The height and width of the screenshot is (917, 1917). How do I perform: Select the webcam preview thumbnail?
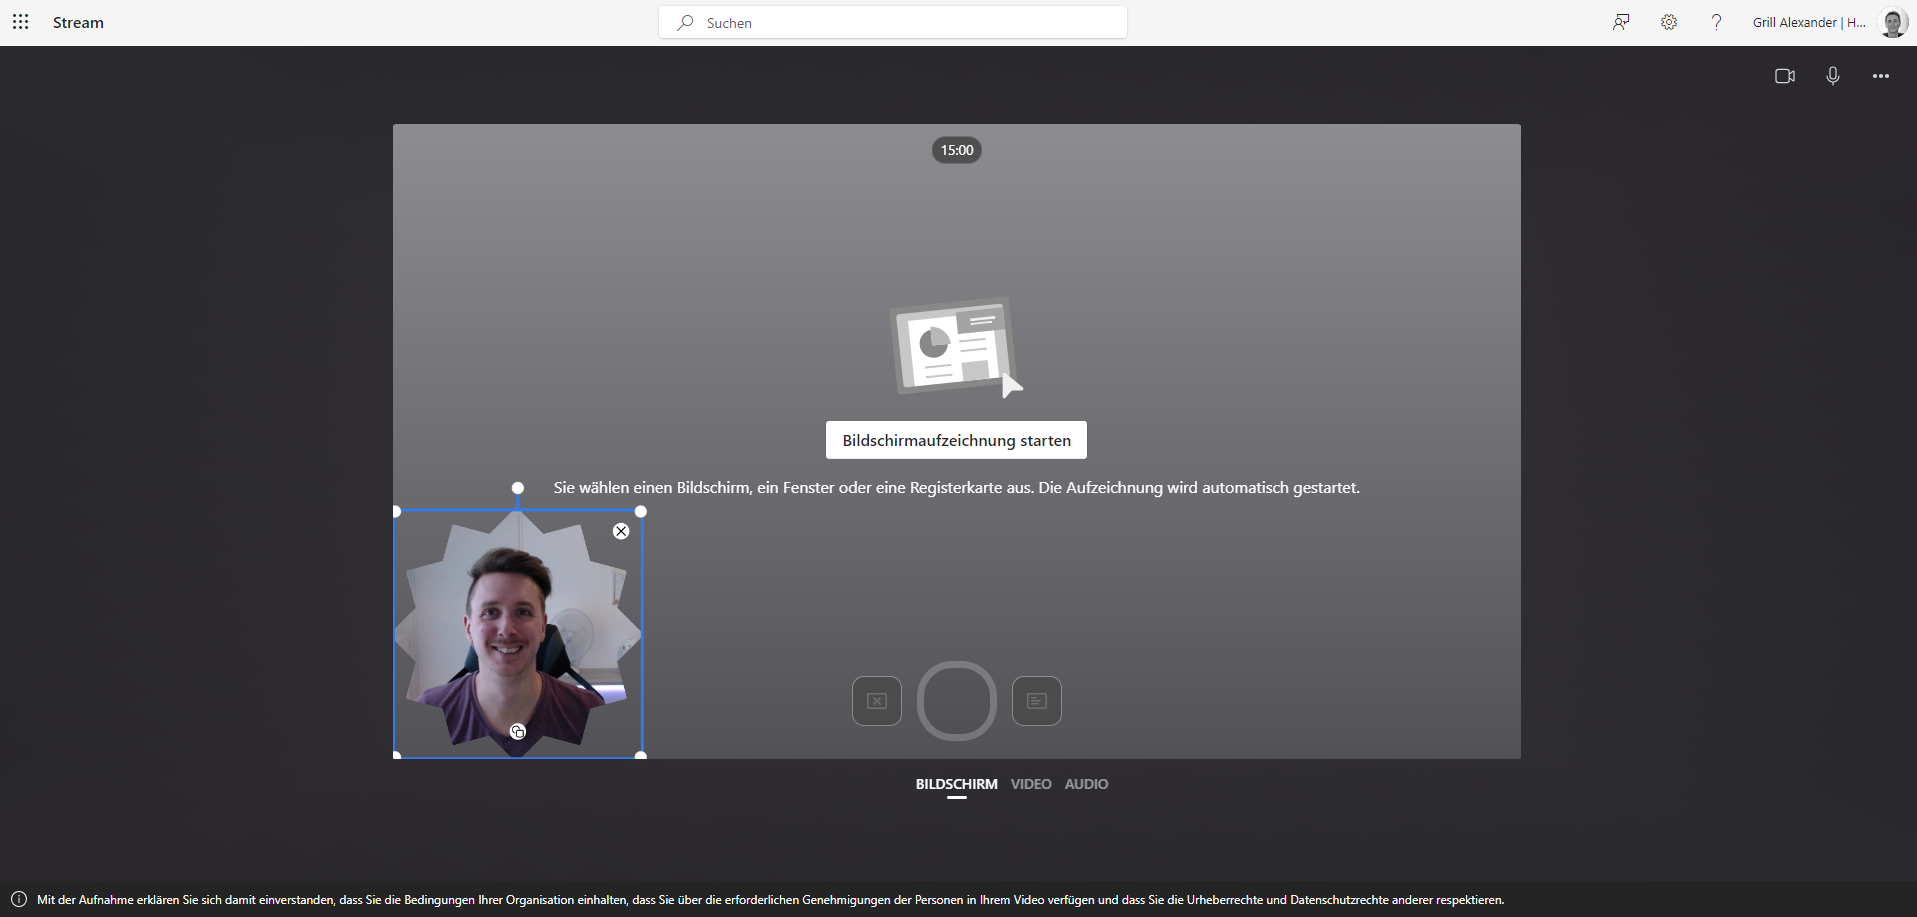click(518, 634)
